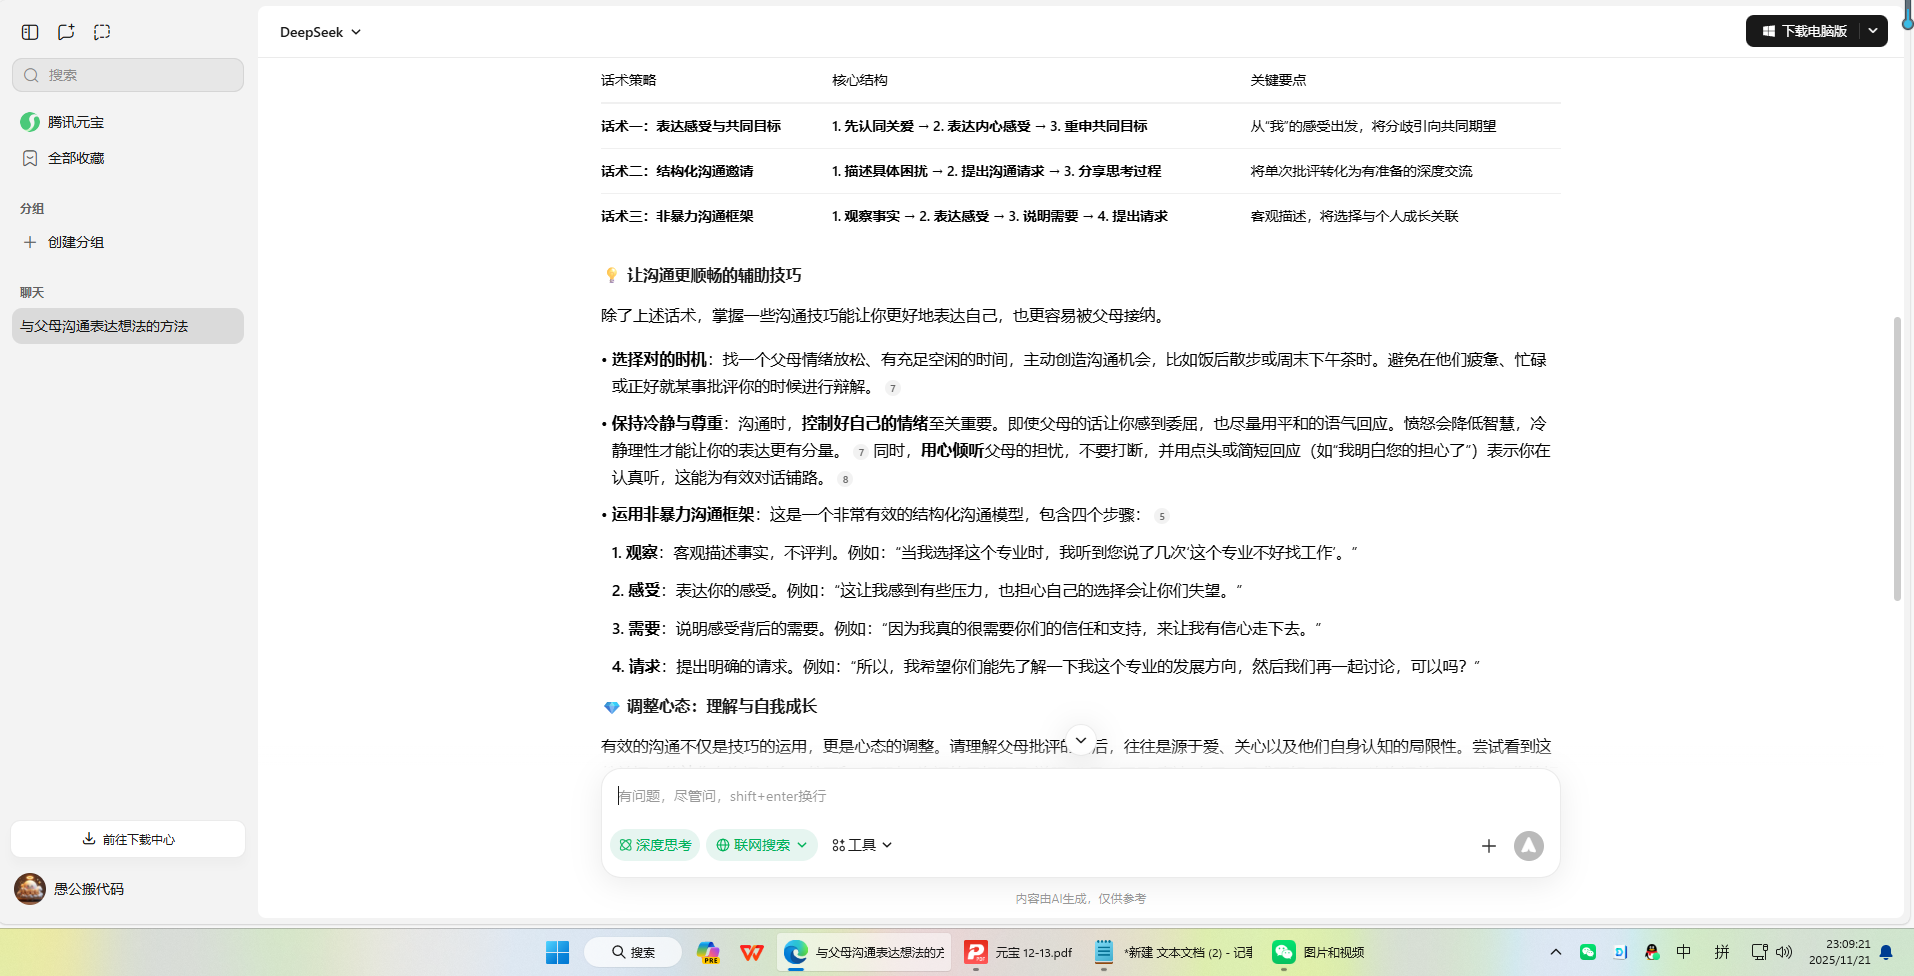
Task: Expand the 联网搜索 options chevron
Action: click(804, 845)
